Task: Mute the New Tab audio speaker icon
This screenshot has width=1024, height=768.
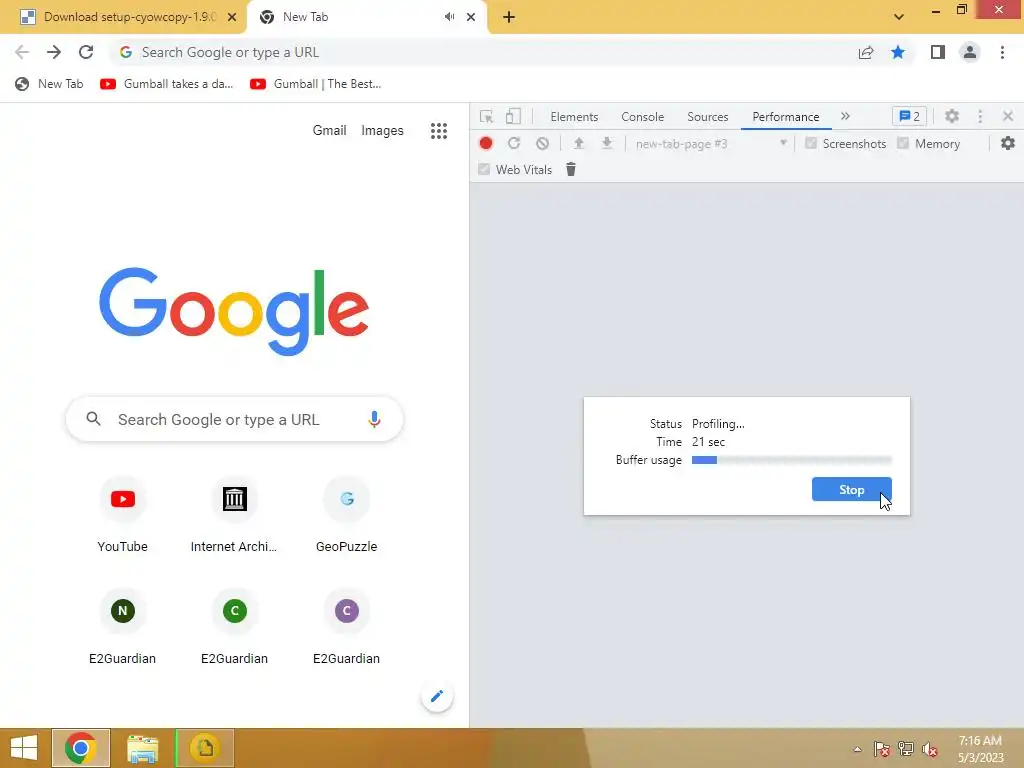Action: [449, 17]
